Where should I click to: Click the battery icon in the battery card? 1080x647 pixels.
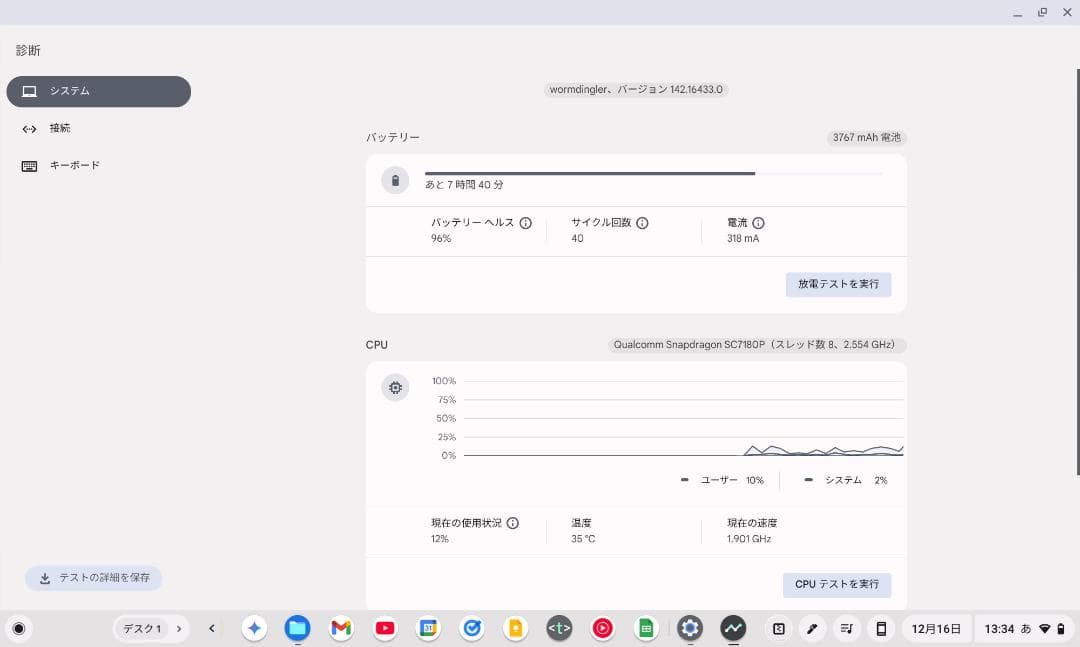(x=395, y=180)
